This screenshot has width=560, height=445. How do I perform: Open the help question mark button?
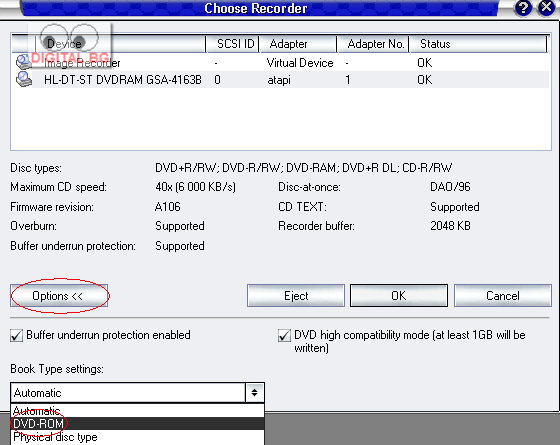coord(523,8)
